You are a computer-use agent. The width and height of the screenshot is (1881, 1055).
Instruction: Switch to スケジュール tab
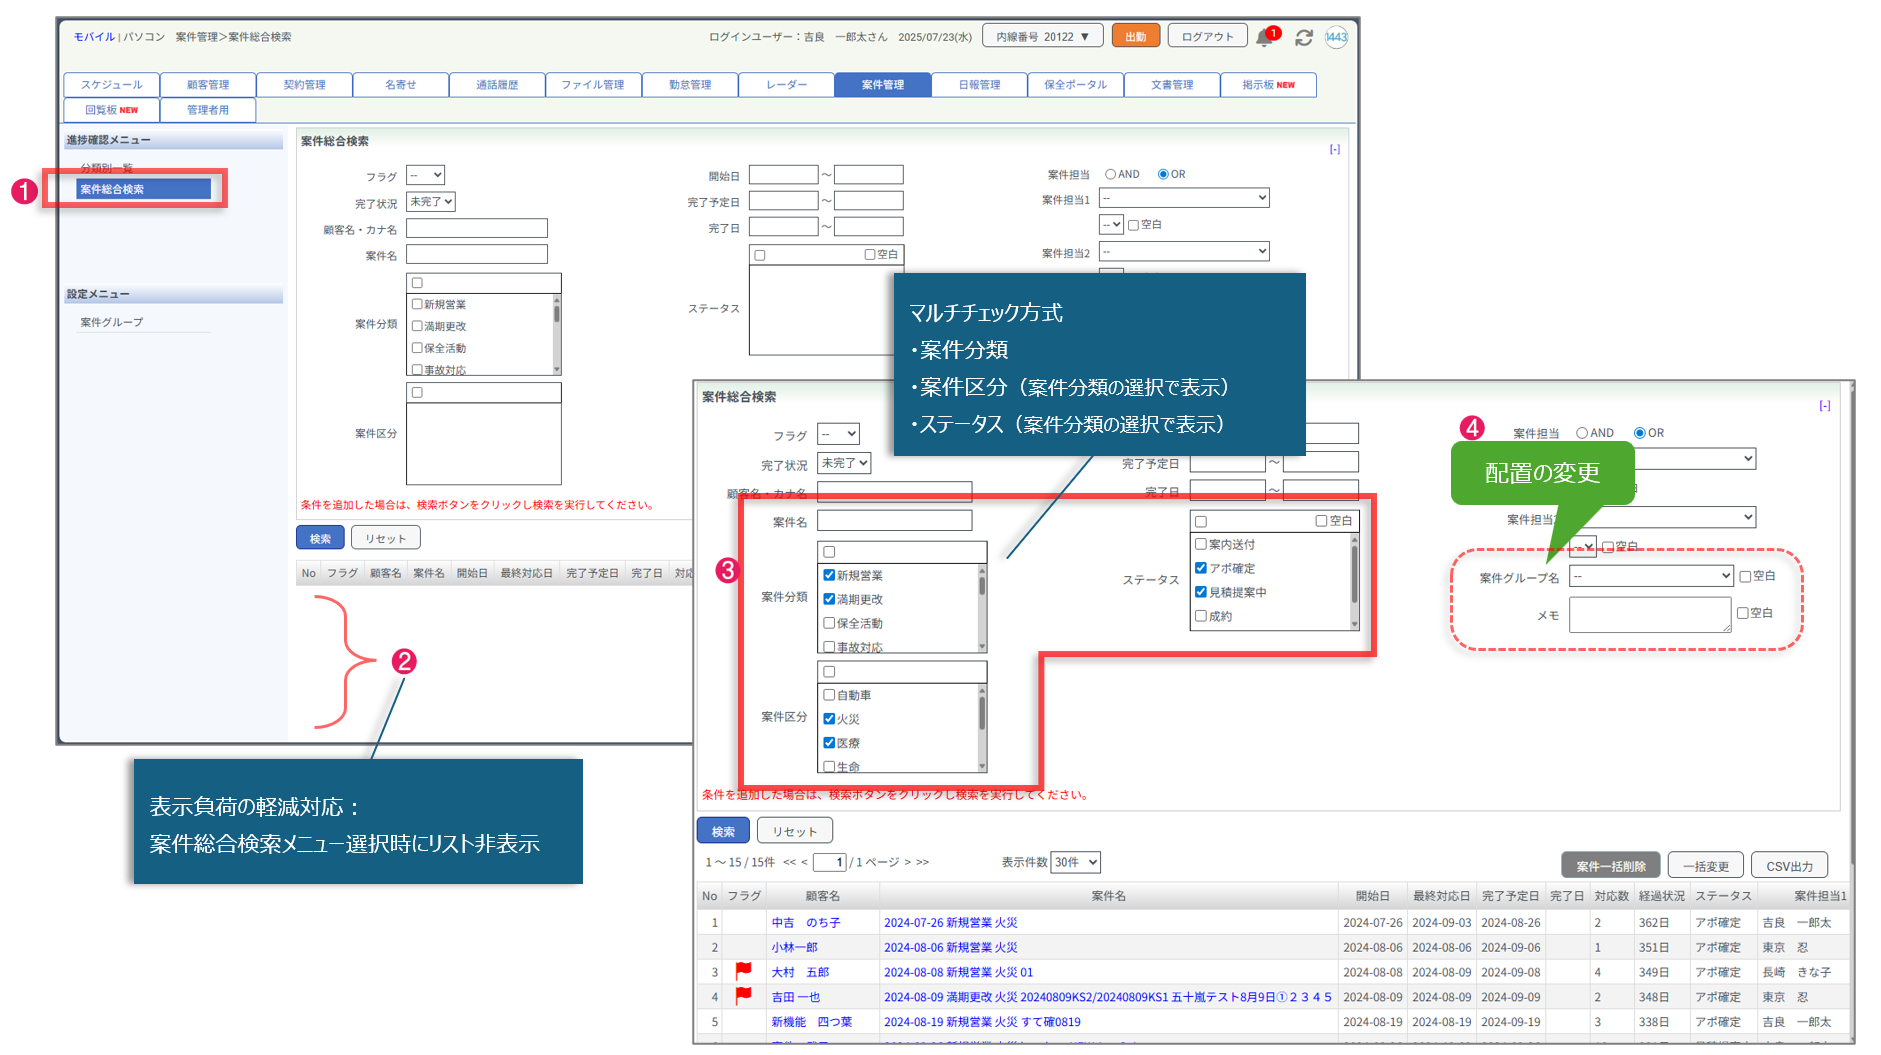coord(111,85)
